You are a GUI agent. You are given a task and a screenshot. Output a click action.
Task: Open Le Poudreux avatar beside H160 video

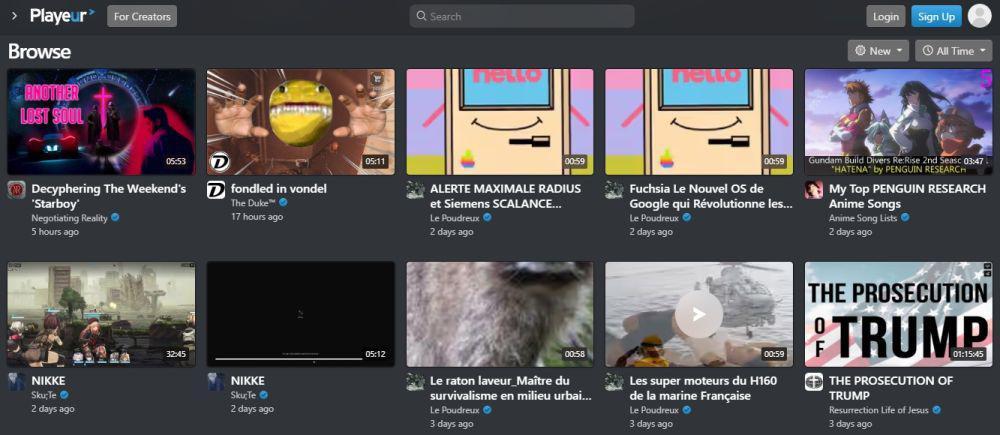614,381
